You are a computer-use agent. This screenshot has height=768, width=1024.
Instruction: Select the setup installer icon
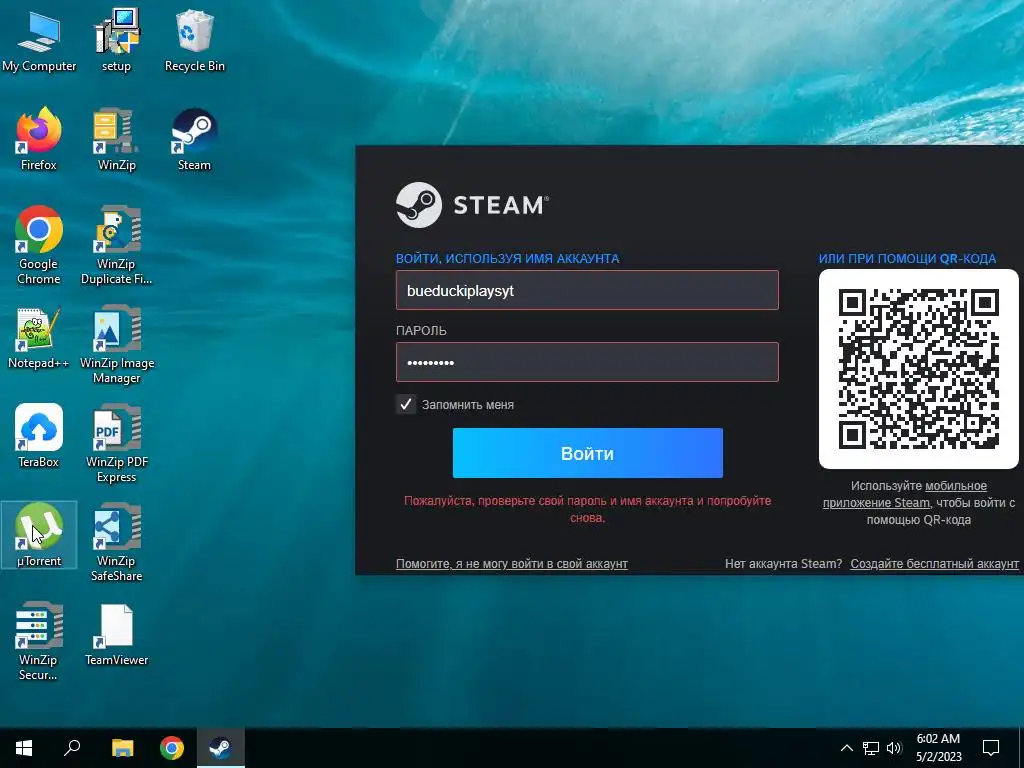coord(116,40)
